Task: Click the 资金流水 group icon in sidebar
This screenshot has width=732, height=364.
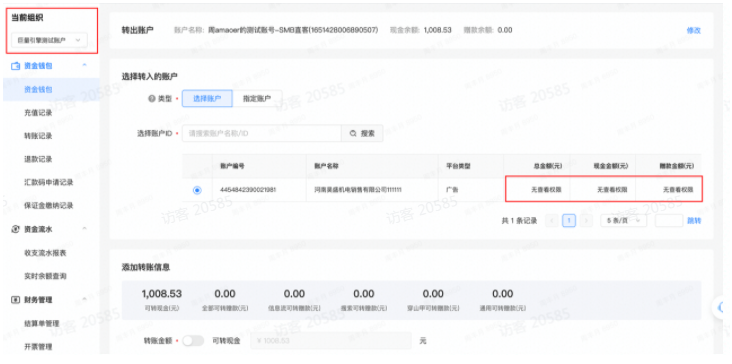Action: (x=15, y=229)
